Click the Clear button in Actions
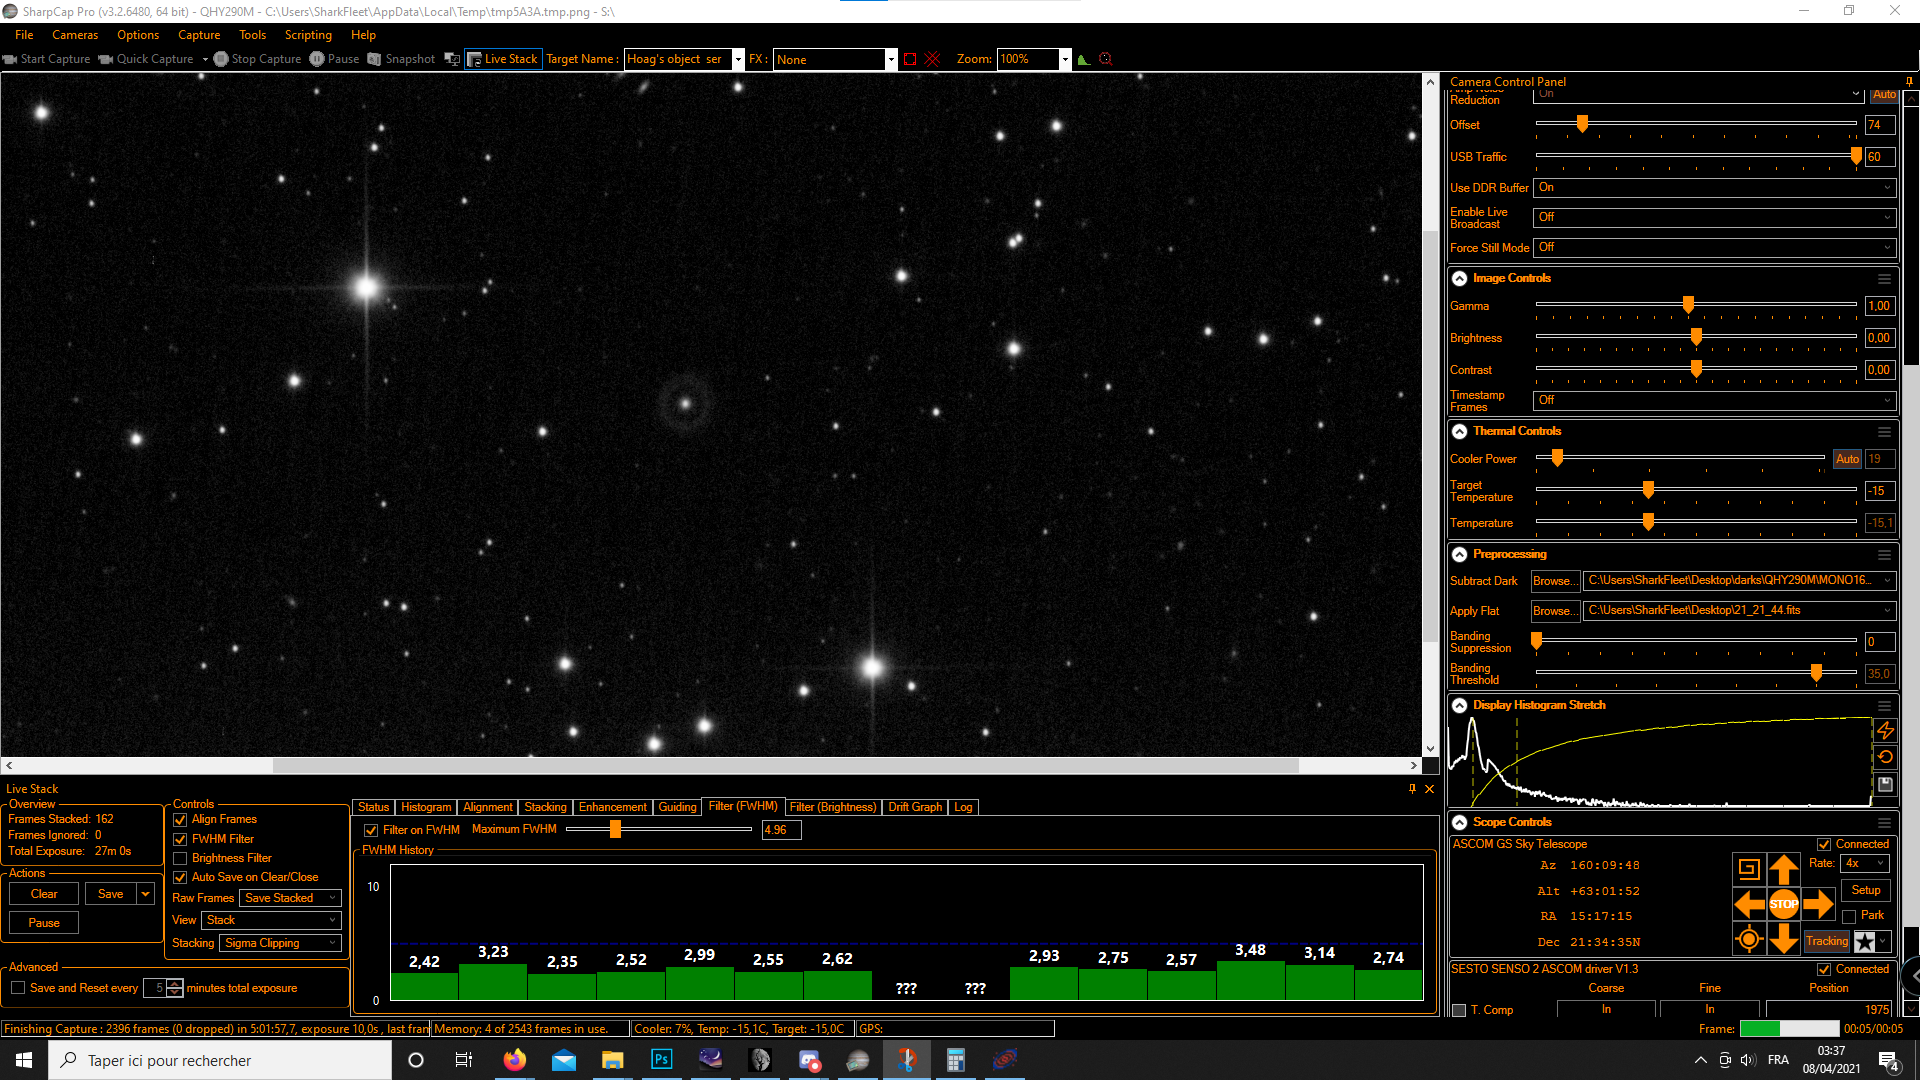 pyautogui.click(x=44, y=894)
